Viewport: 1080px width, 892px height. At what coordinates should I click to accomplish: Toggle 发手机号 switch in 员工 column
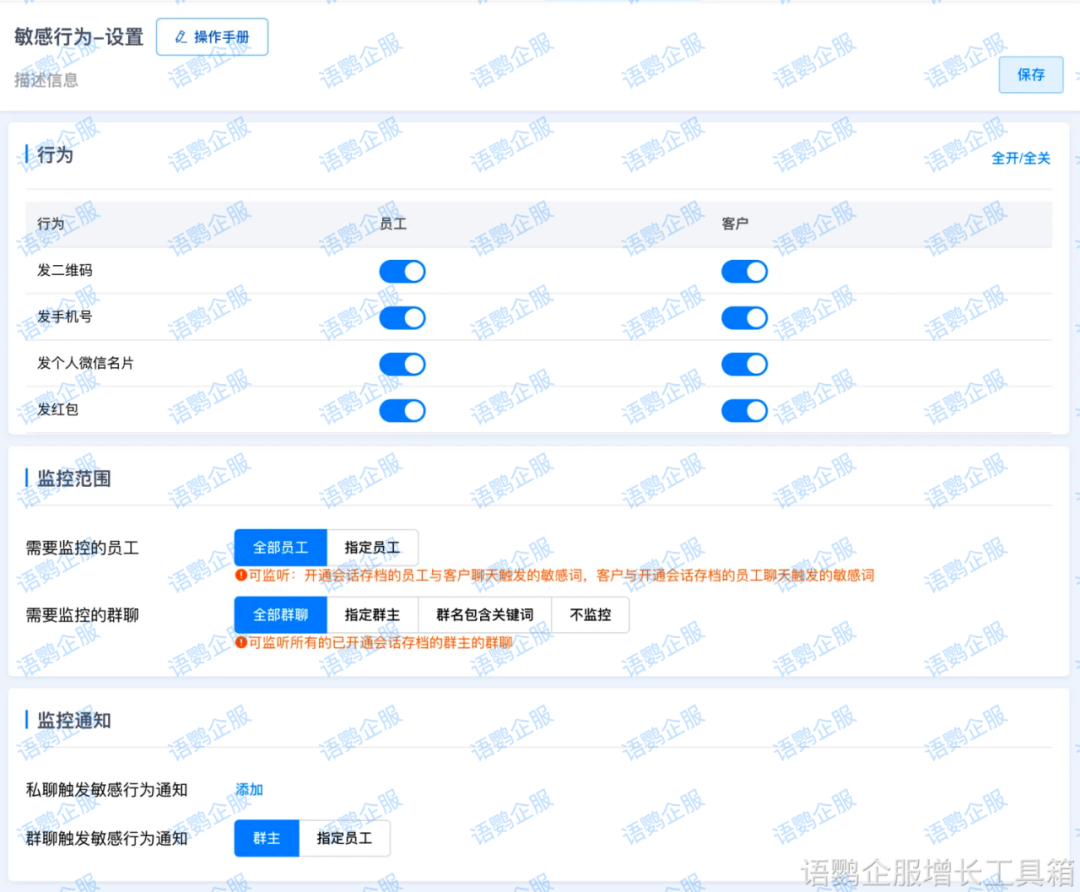[402, 317]
